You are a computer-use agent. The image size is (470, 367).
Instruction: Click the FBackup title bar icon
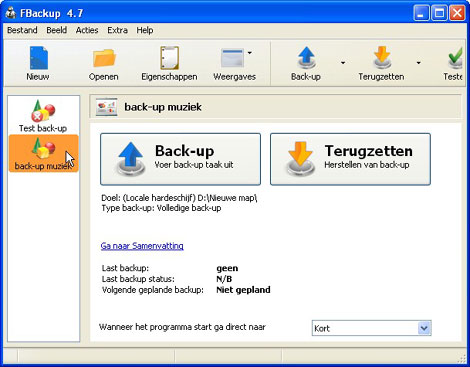(11, 13)
